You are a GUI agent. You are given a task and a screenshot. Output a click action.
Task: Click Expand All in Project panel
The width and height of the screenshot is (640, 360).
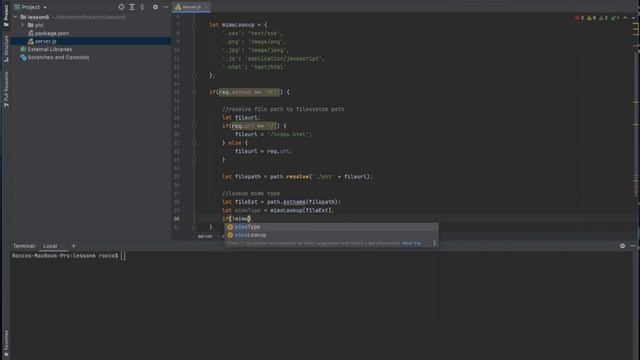coord(132,7)
